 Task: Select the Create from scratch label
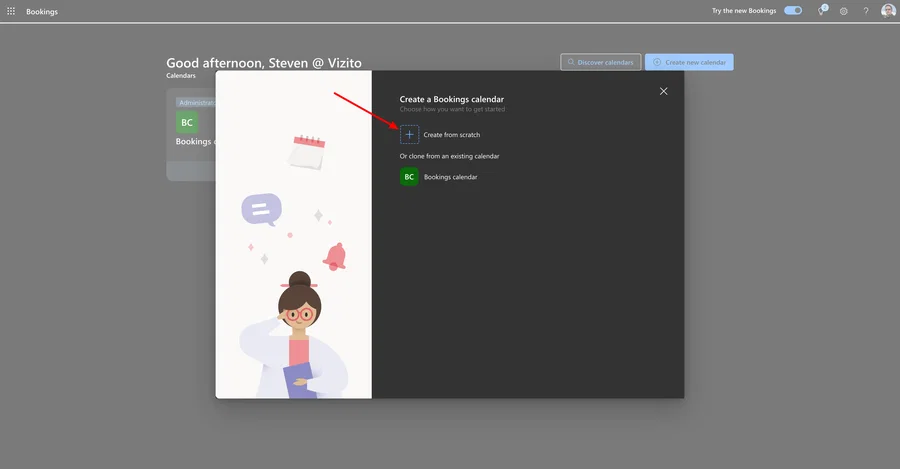[452, 135]
